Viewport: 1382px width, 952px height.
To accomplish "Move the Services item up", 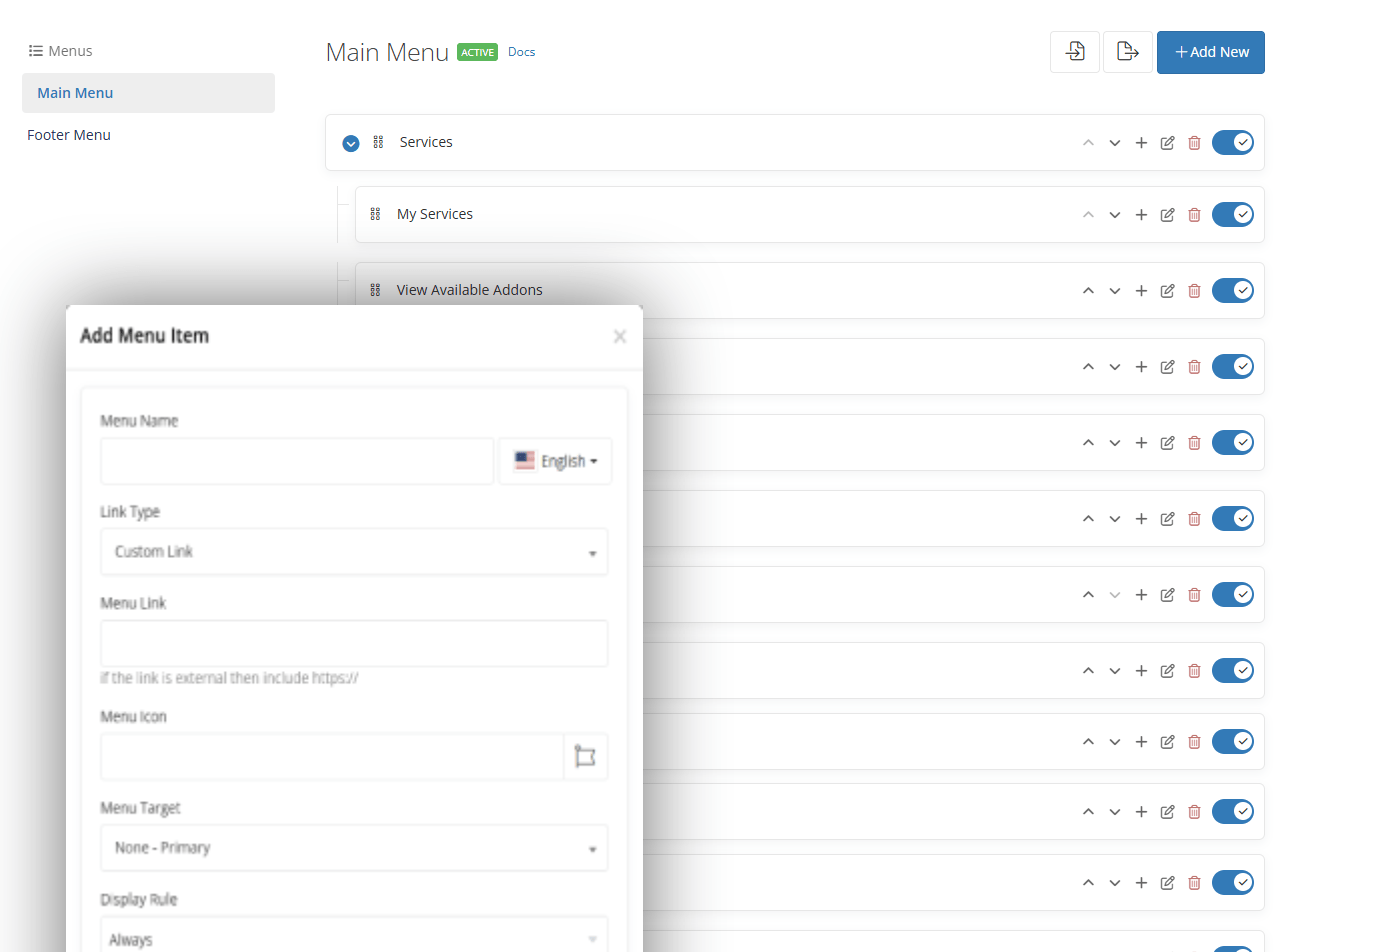I will coord(1088,143).
